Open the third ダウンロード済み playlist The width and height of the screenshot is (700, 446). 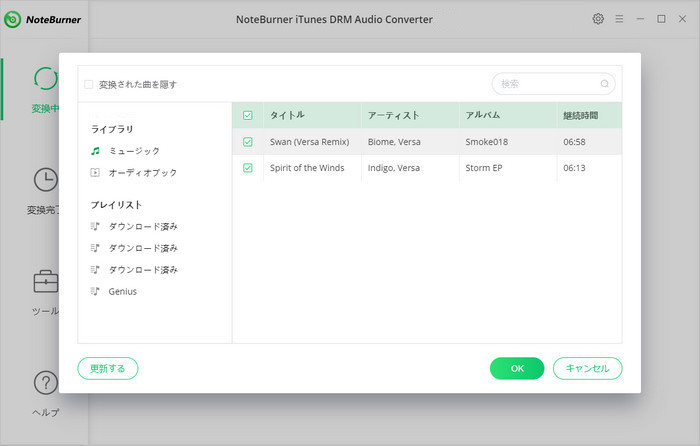[143, 270]
